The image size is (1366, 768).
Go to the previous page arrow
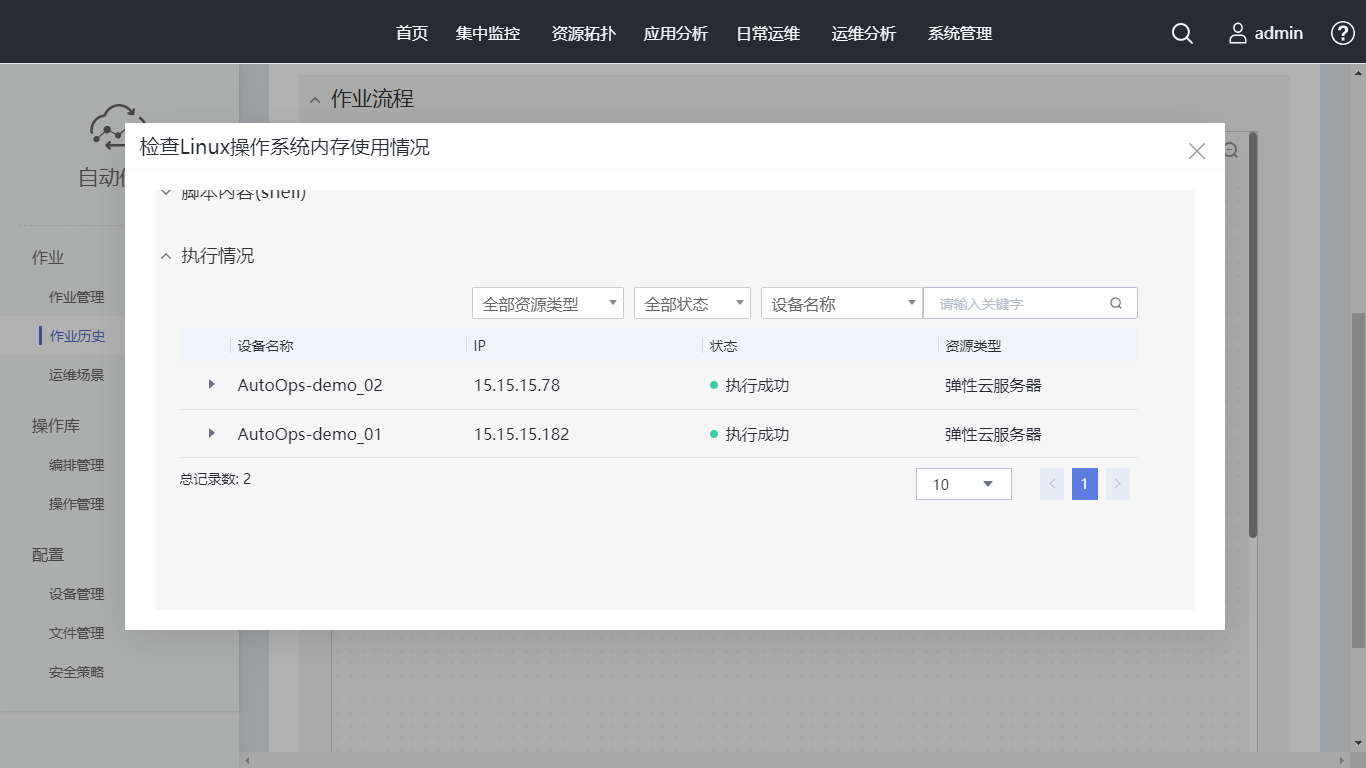1052,484
